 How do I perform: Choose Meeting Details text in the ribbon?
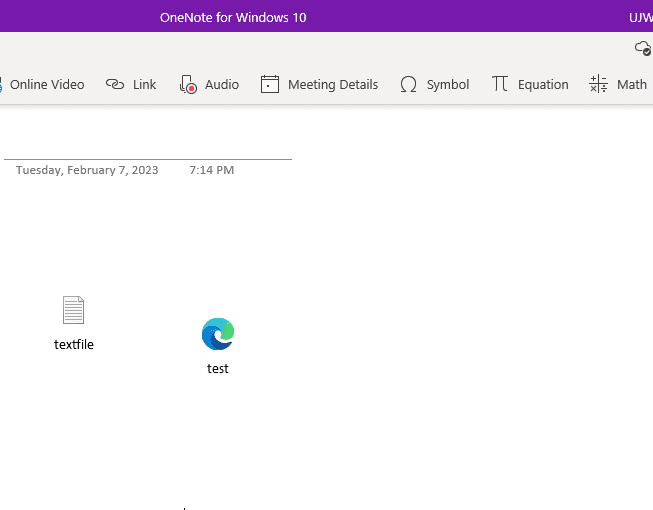coord(333,85)
